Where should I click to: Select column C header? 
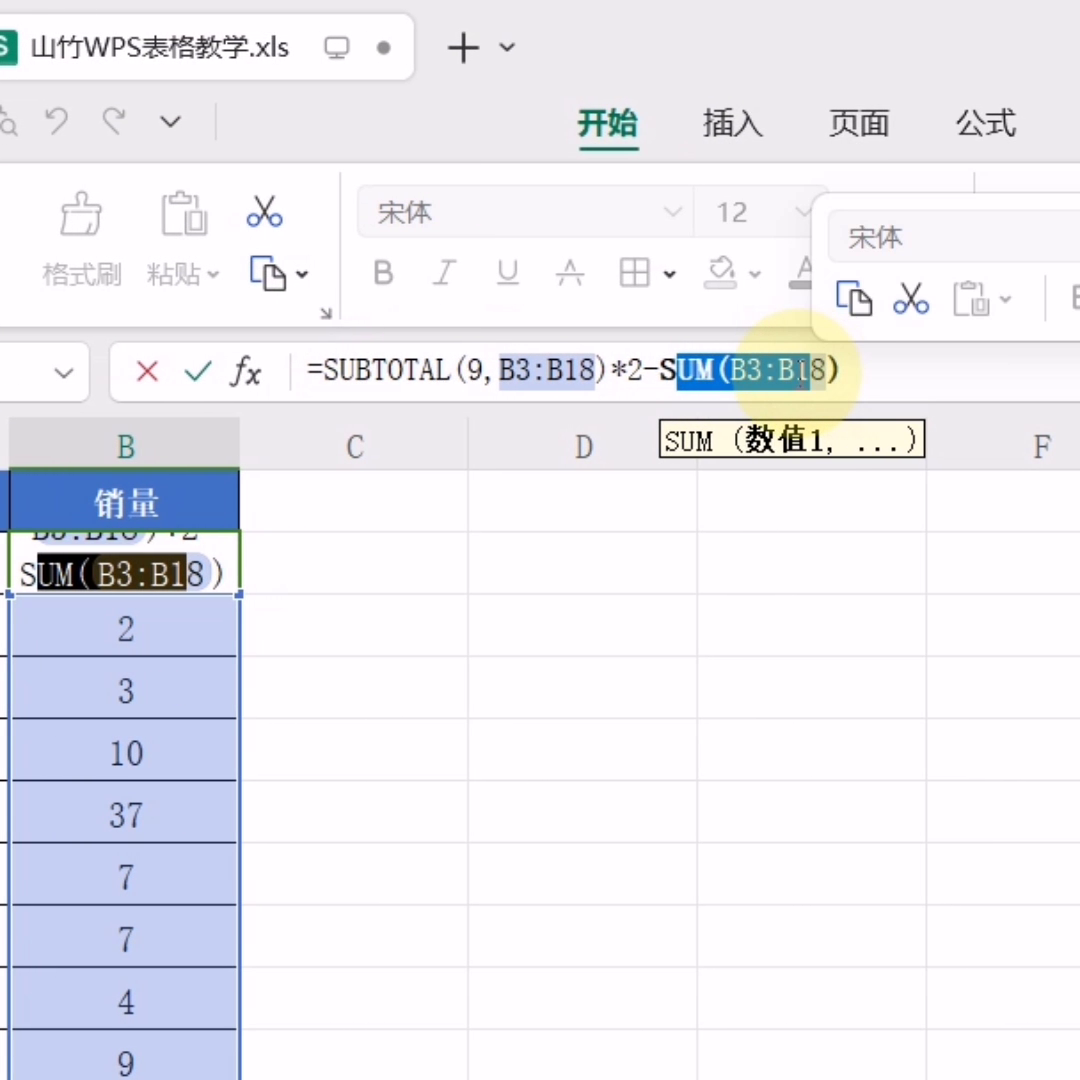pos(355,444)
